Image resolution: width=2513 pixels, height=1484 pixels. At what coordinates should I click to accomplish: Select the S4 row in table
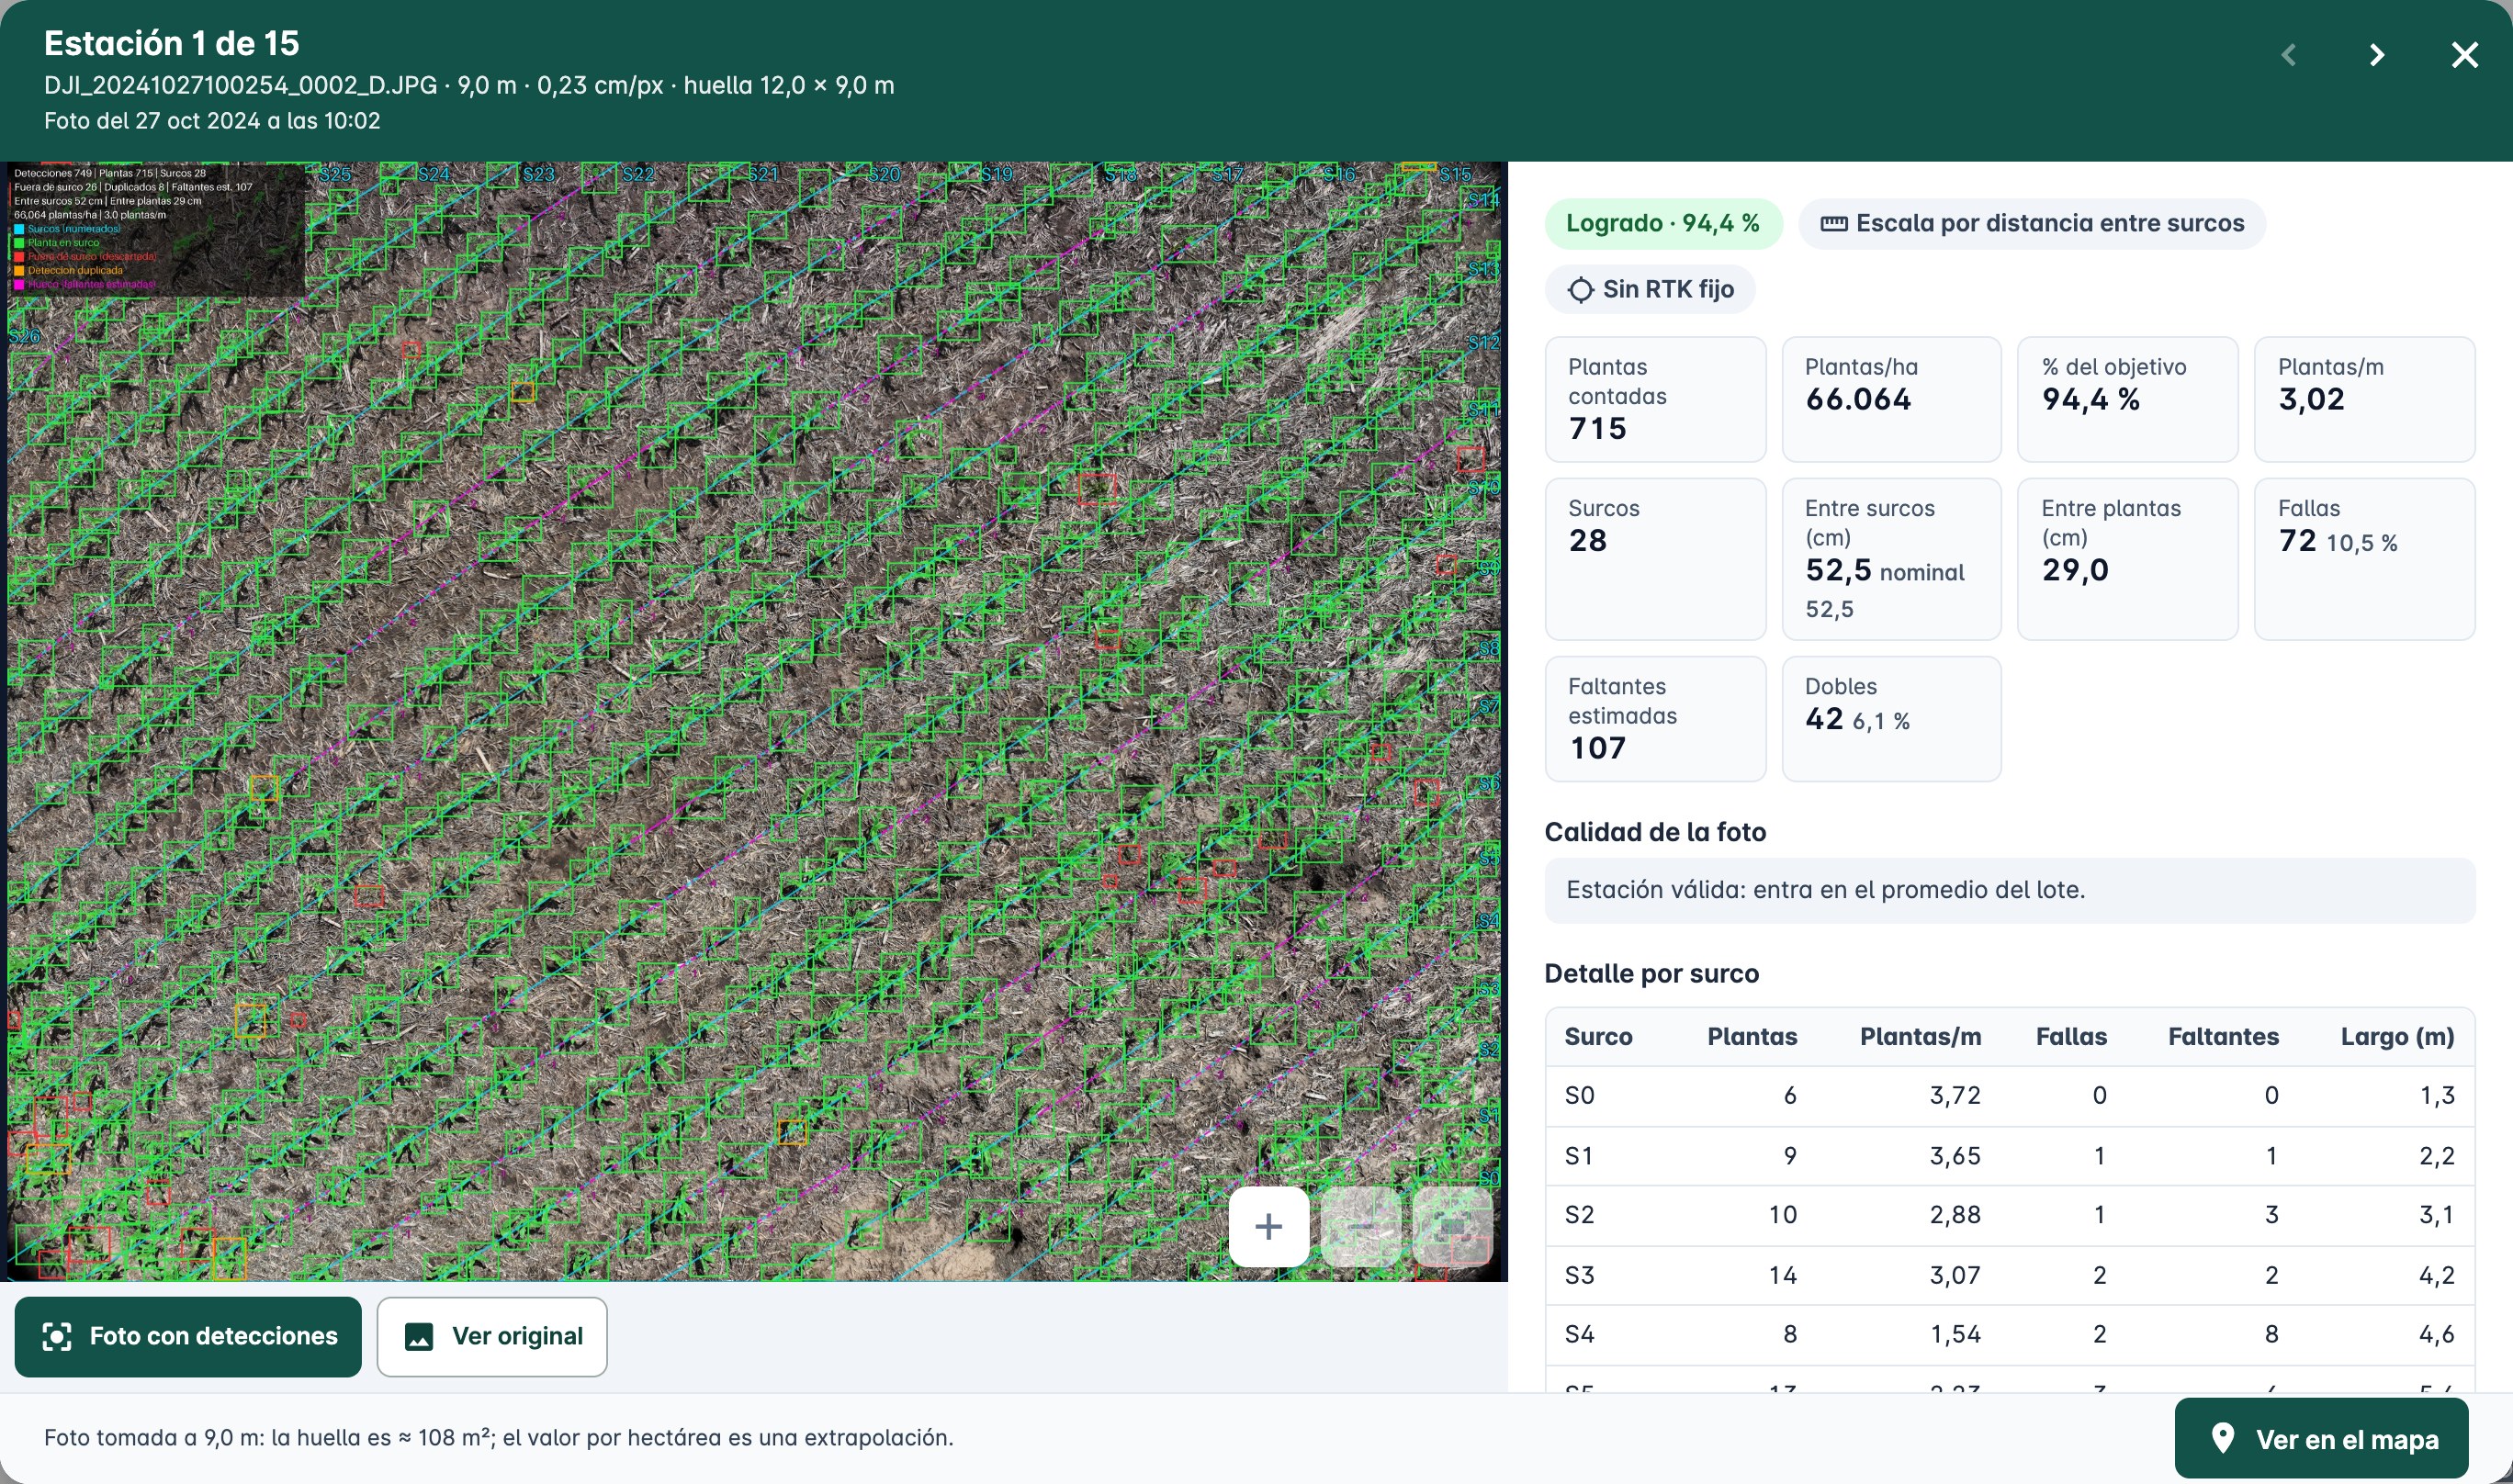coord(2010,1334)
